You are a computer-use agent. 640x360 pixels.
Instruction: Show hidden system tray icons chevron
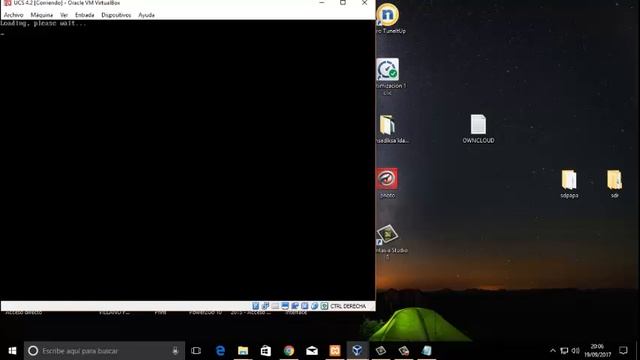point(553,351)
